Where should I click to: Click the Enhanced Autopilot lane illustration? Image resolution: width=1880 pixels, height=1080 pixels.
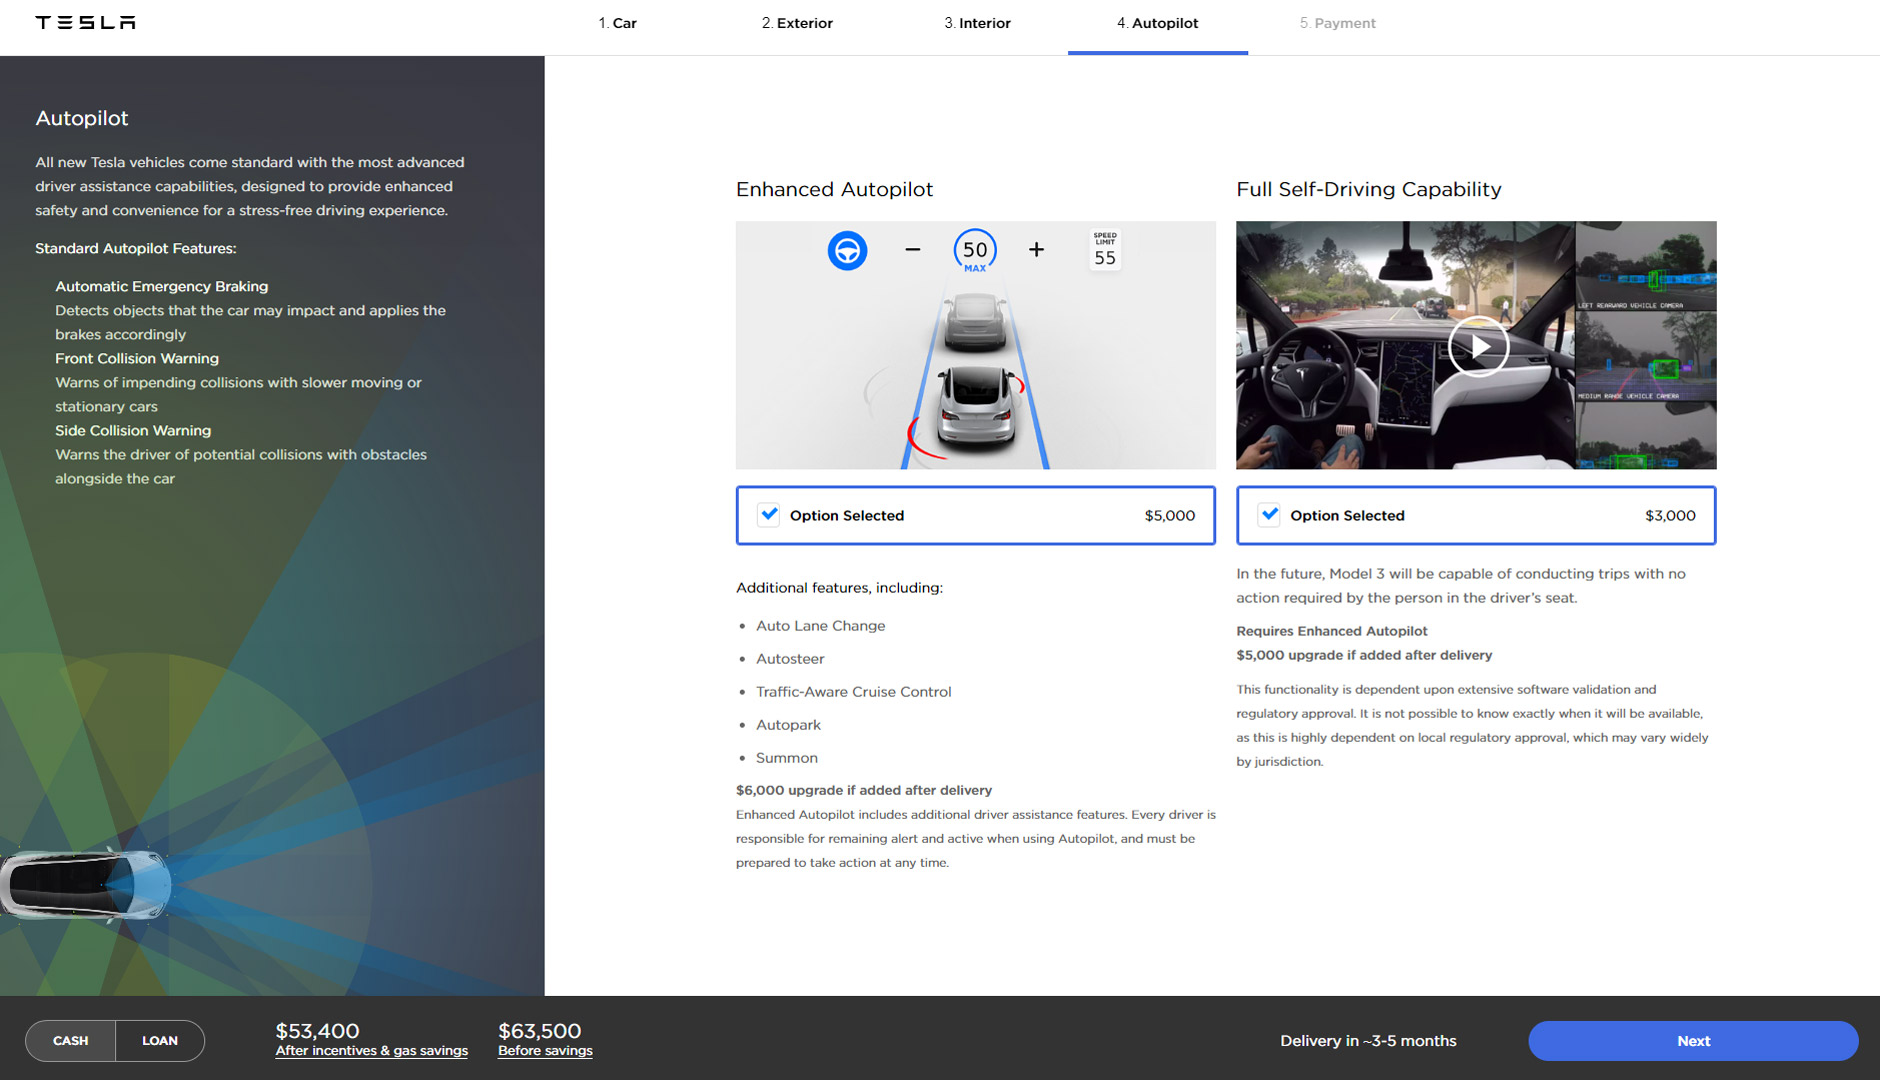point(975,380)
